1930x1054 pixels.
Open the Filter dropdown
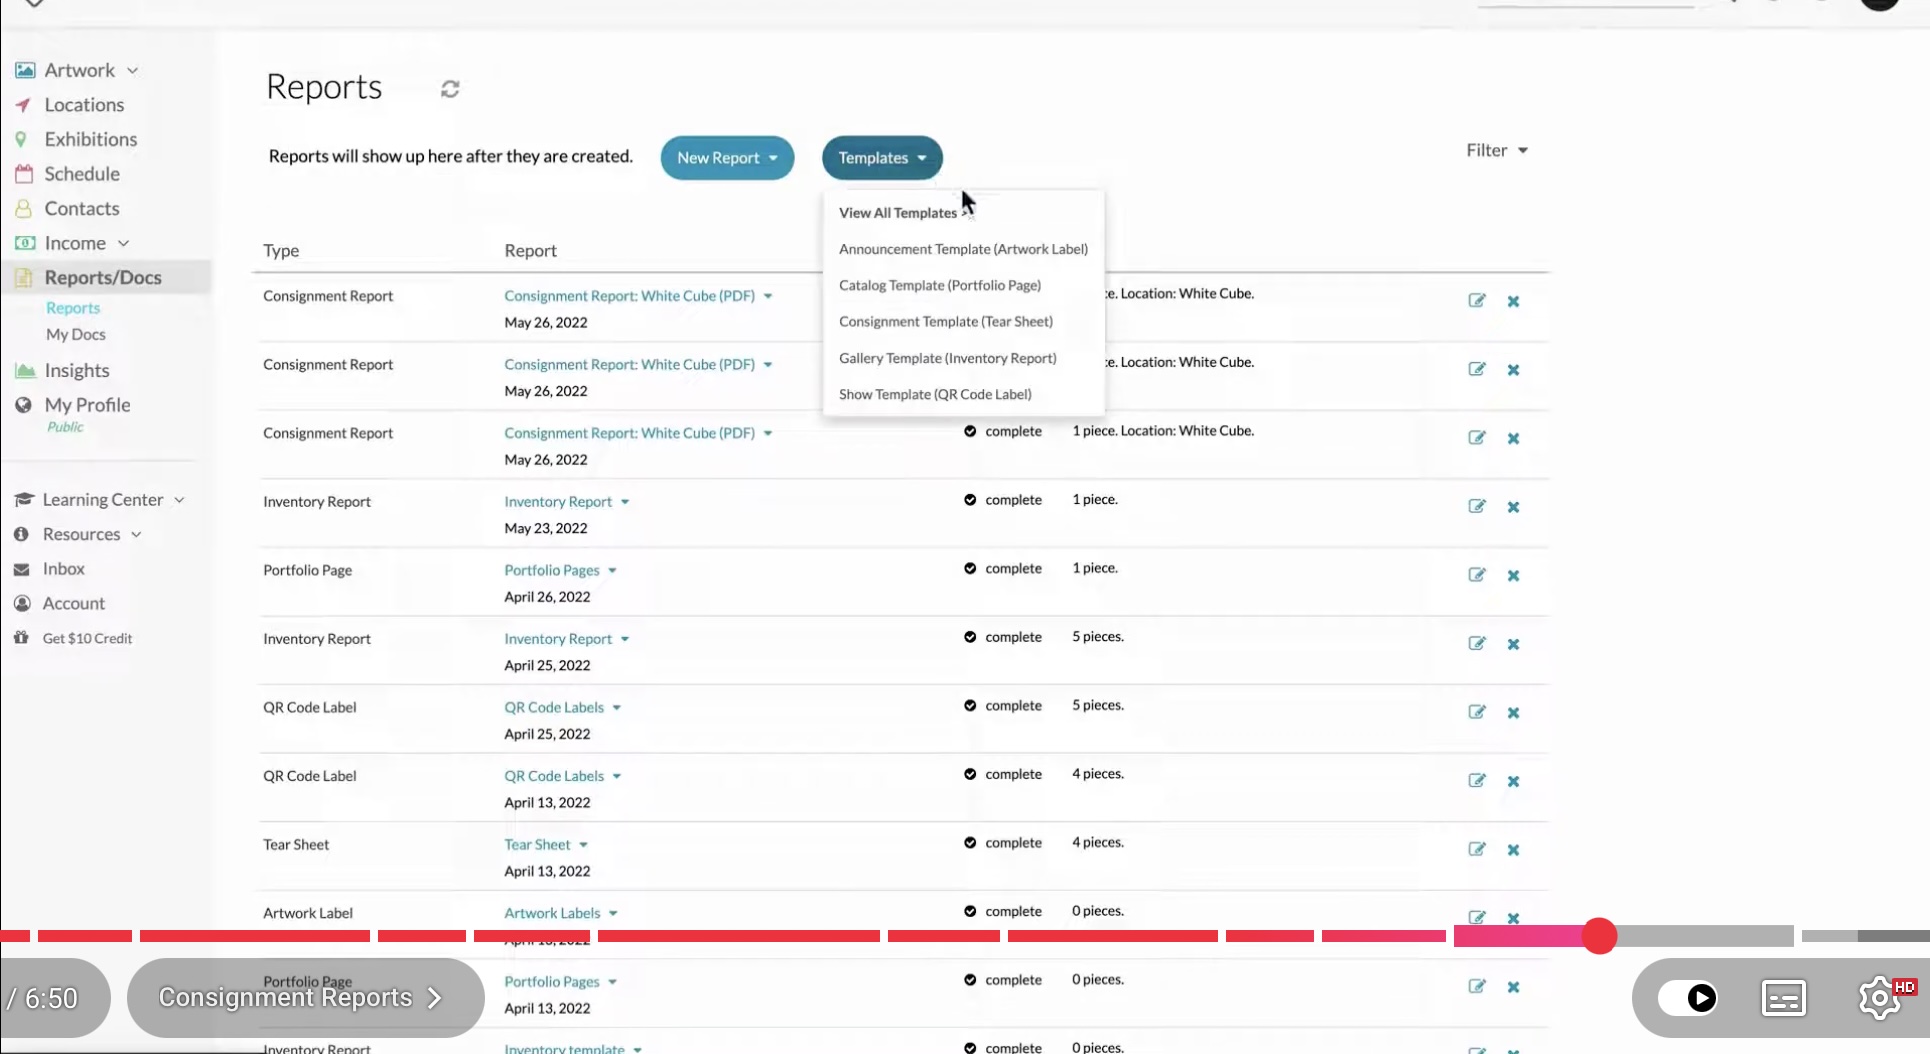pos(1497,150)
